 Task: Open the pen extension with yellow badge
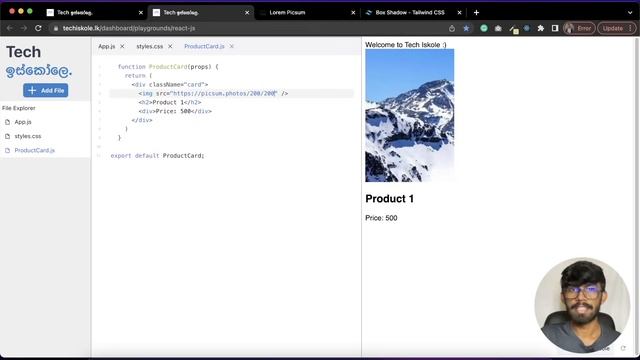point(513,29)
